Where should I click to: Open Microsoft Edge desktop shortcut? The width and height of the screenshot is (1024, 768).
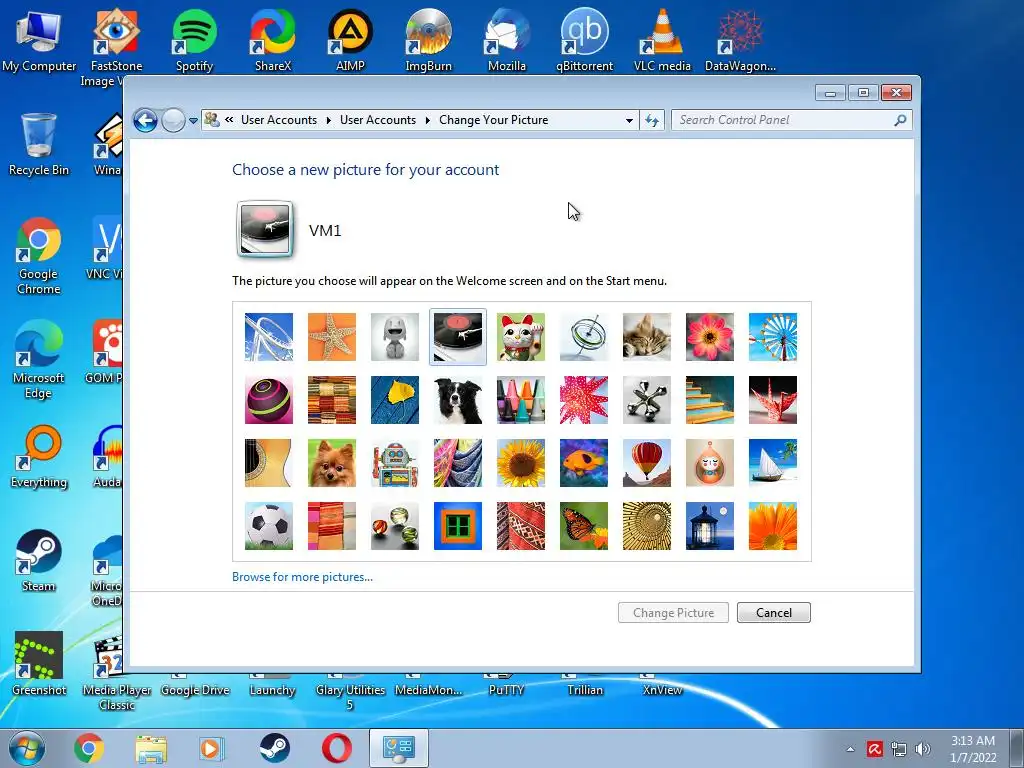pyautogui.click(x=39, y=360)
